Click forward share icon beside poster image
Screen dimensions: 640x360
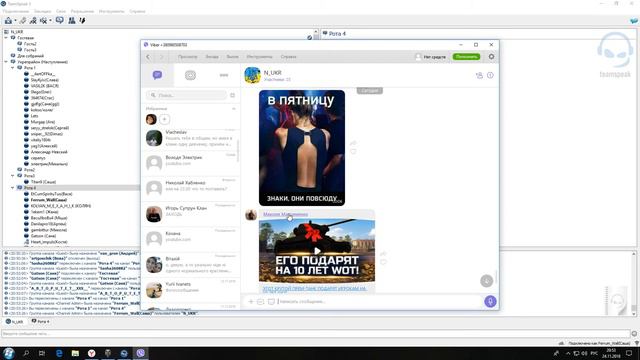pos(353,143)
